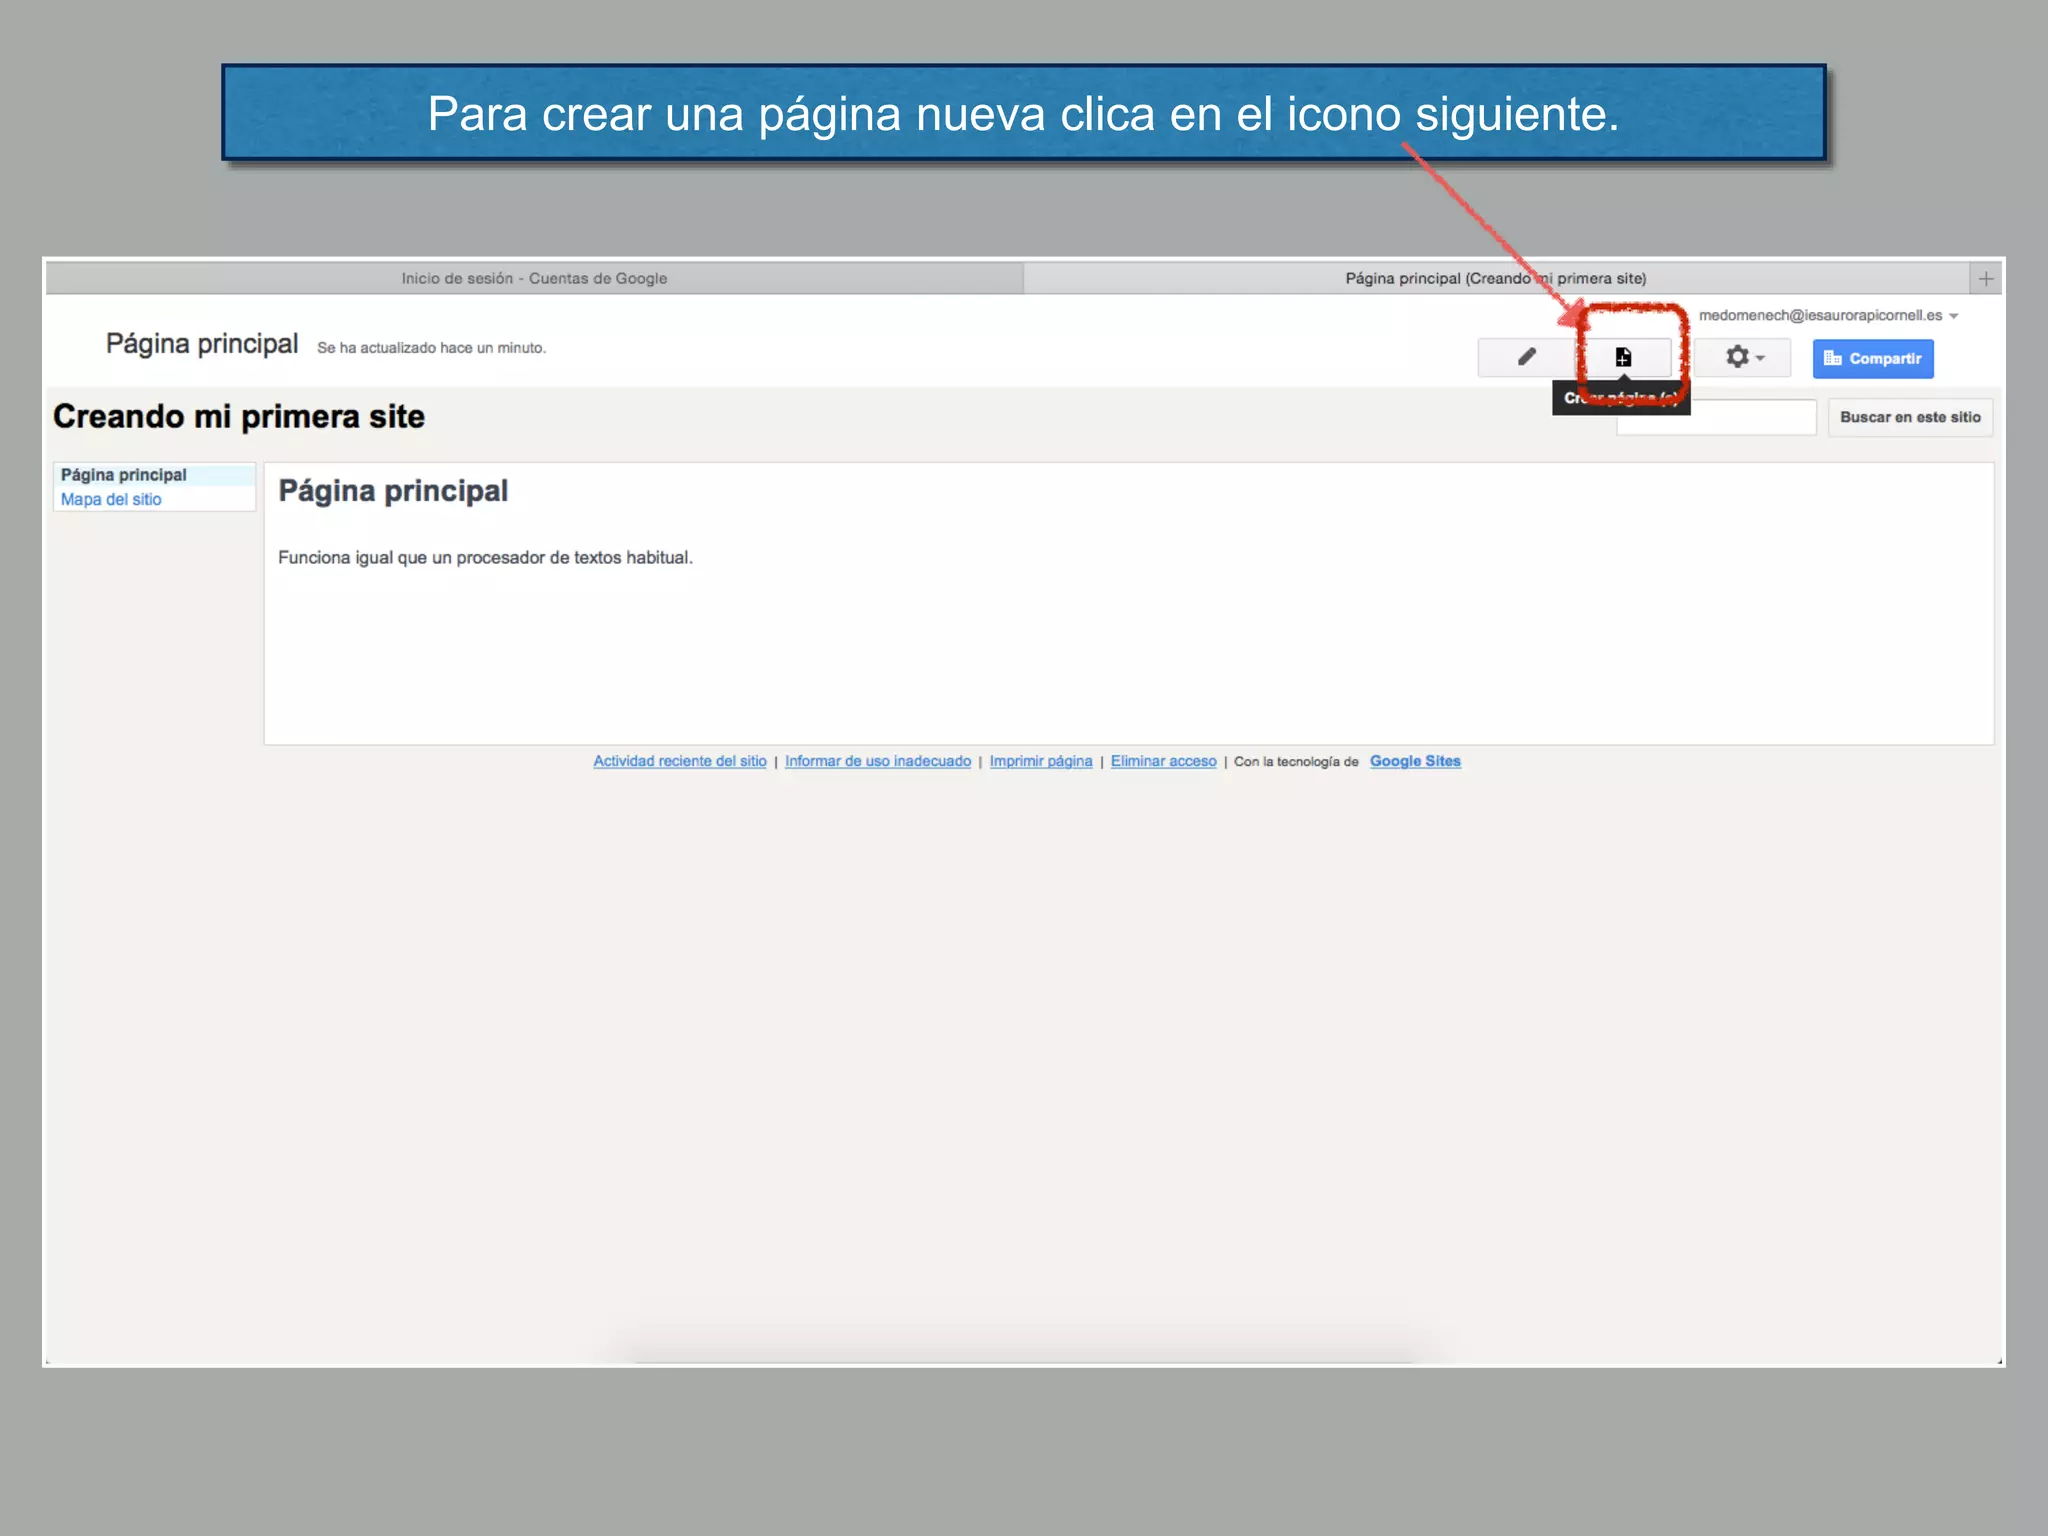
Task: Click the Buscar en este sitio button
Action: [1910, 417]
